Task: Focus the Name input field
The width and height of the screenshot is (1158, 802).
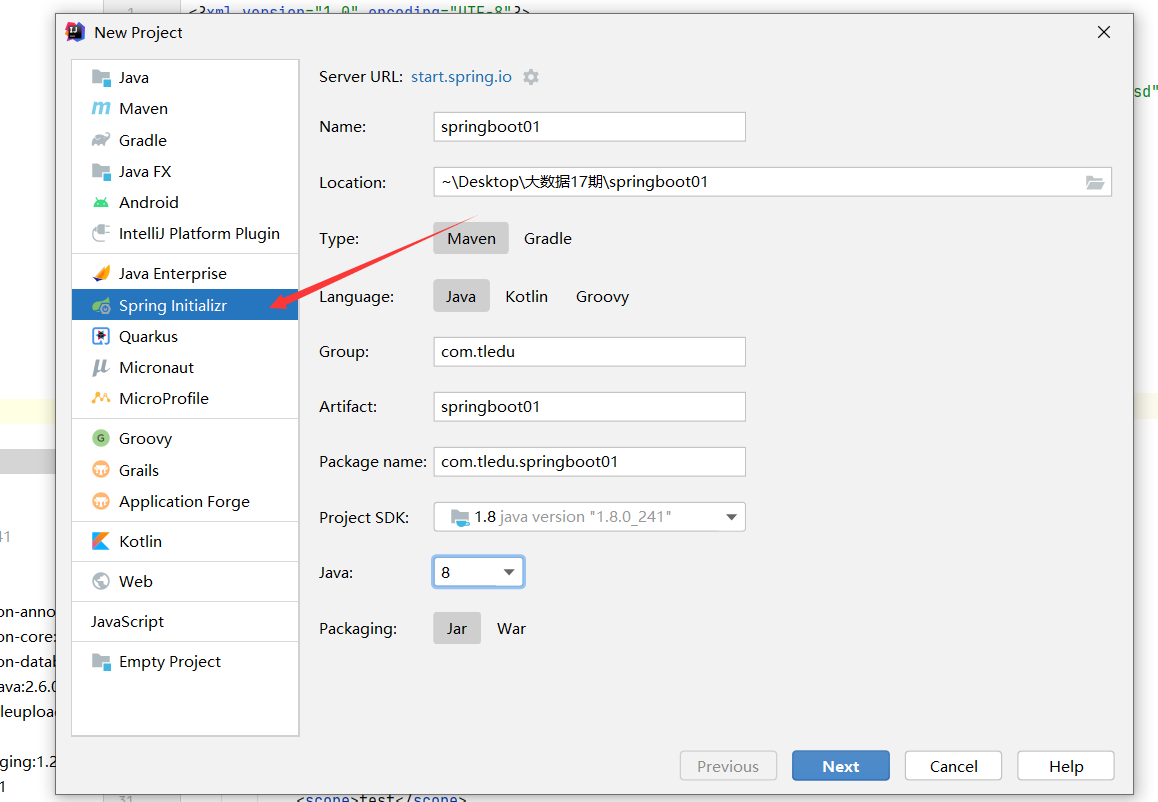Action: (x=589, y=127)
